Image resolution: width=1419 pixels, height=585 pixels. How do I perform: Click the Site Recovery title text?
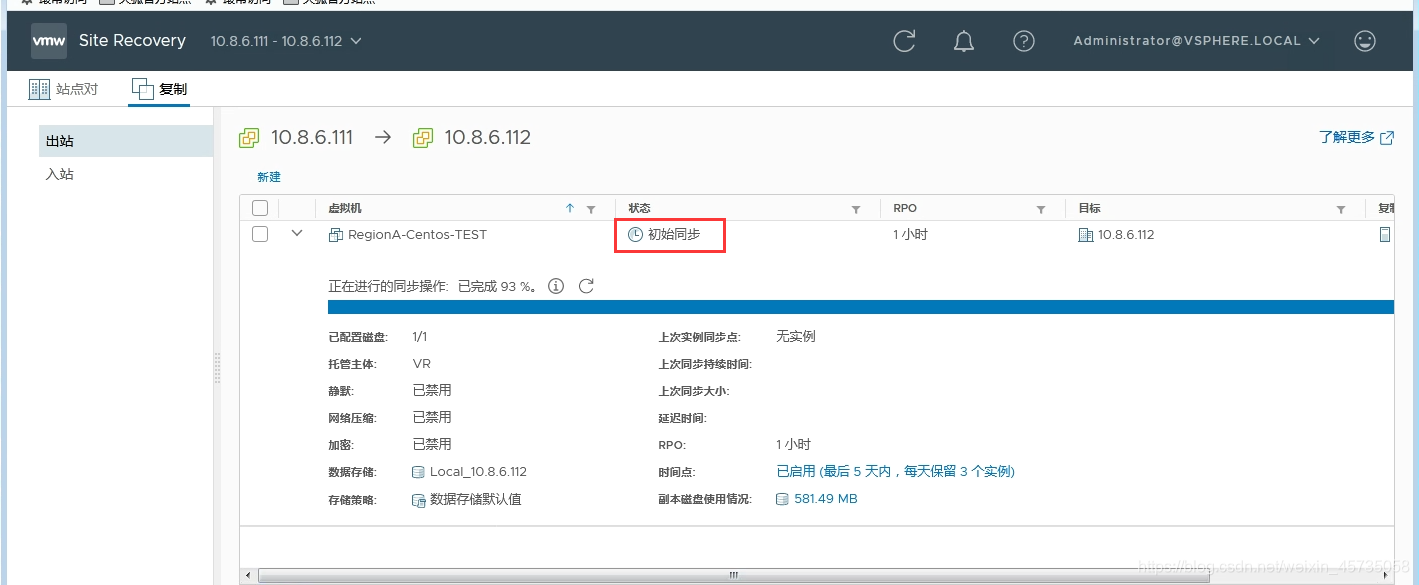[x=132, y=41]
